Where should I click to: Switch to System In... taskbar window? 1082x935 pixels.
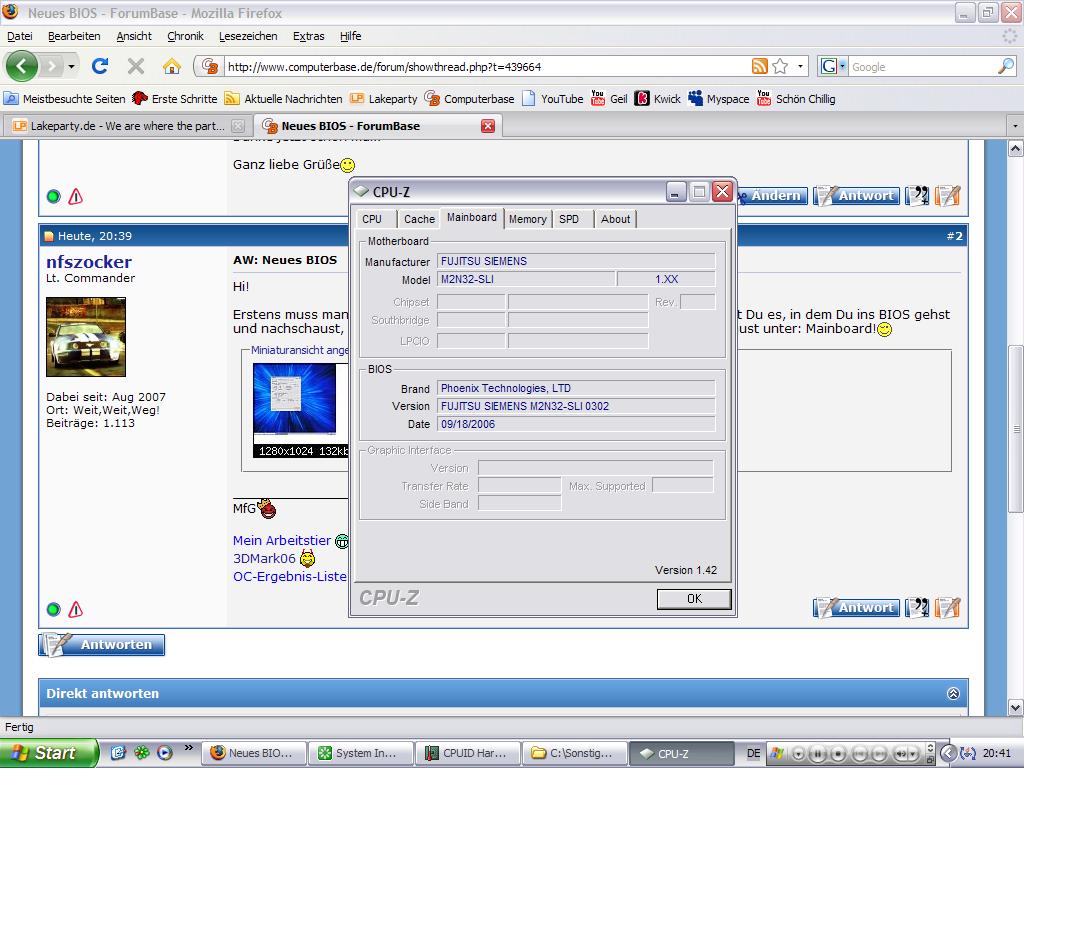tap(361, 754)
